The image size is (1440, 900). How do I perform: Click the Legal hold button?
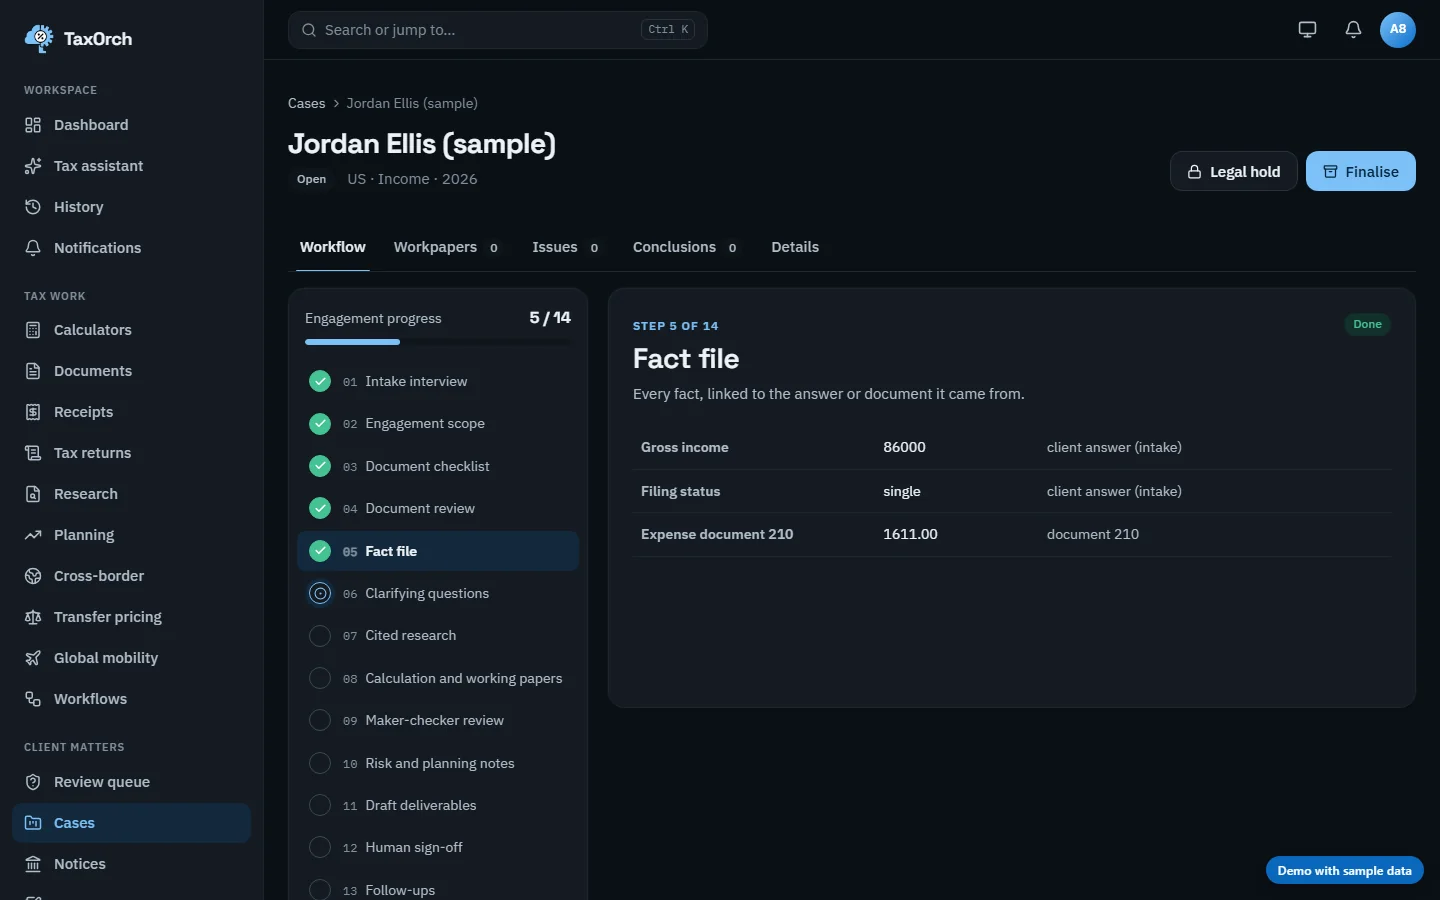pos(1234,171)
